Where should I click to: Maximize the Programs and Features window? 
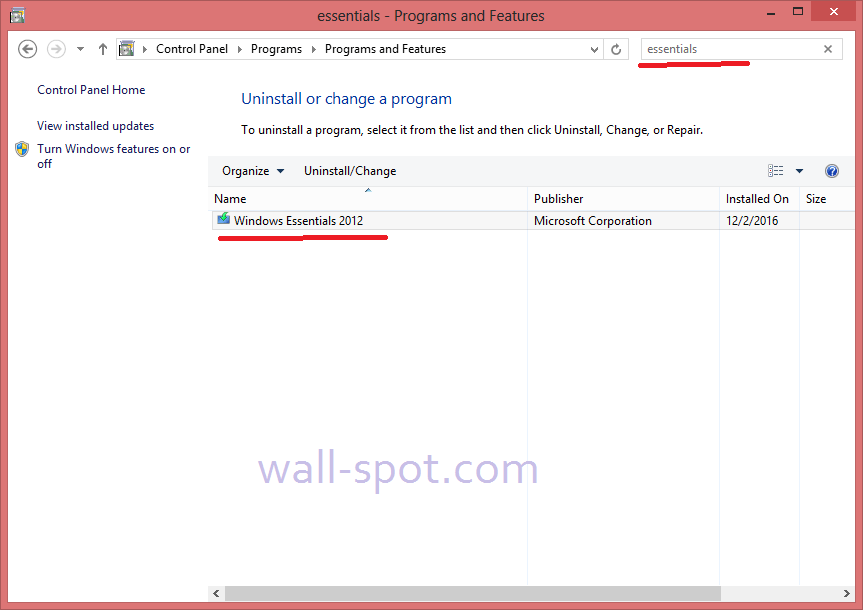[798, 12]
